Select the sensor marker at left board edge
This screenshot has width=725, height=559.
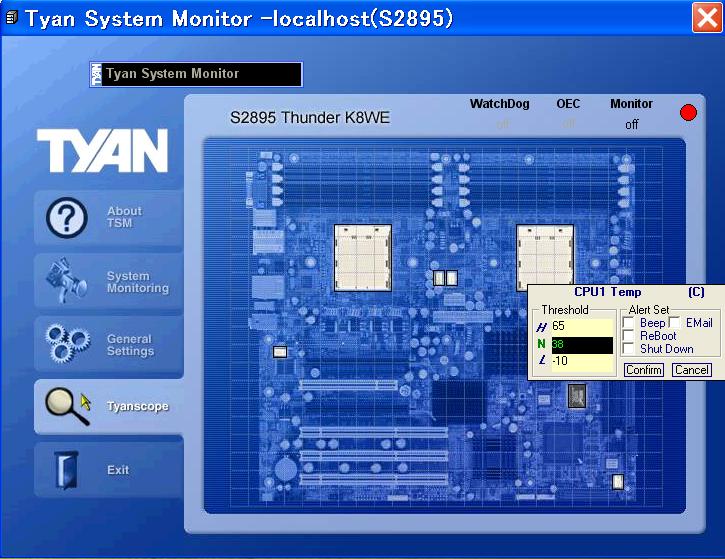(280, 352)
